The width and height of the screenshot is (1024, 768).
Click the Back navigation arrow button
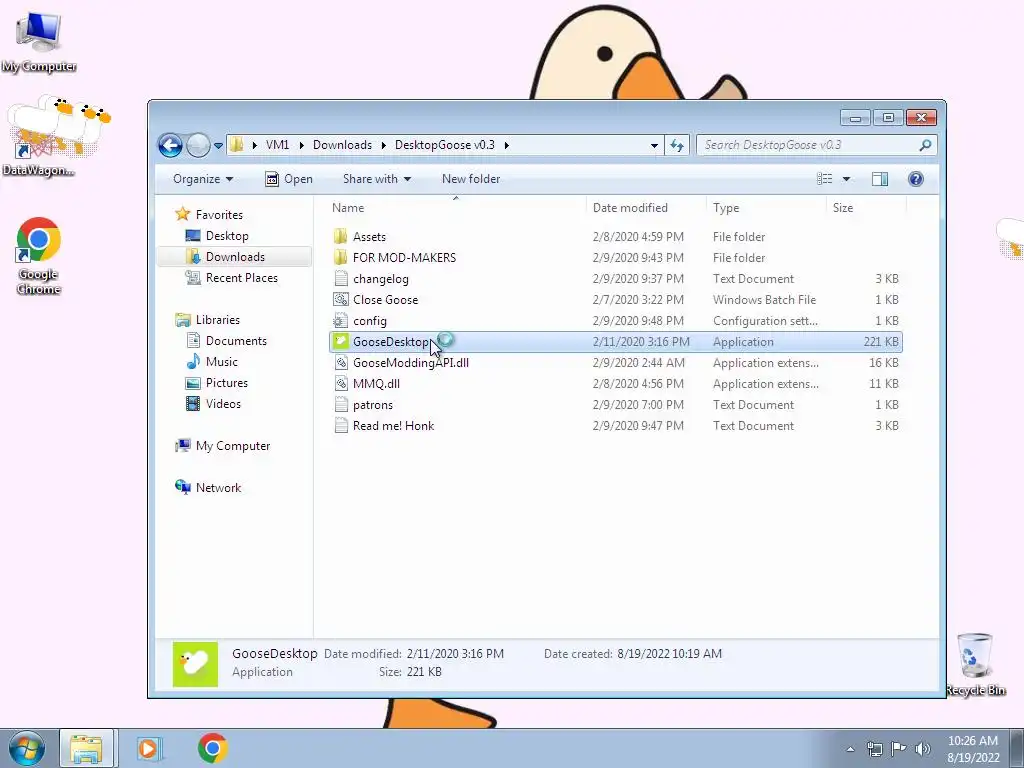tap(170, 145)
